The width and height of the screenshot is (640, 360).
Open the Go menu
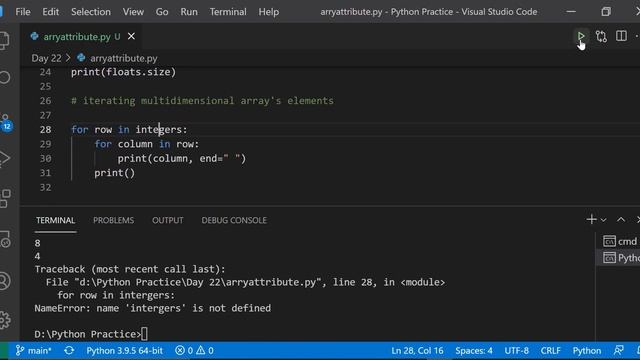point(162,12)
